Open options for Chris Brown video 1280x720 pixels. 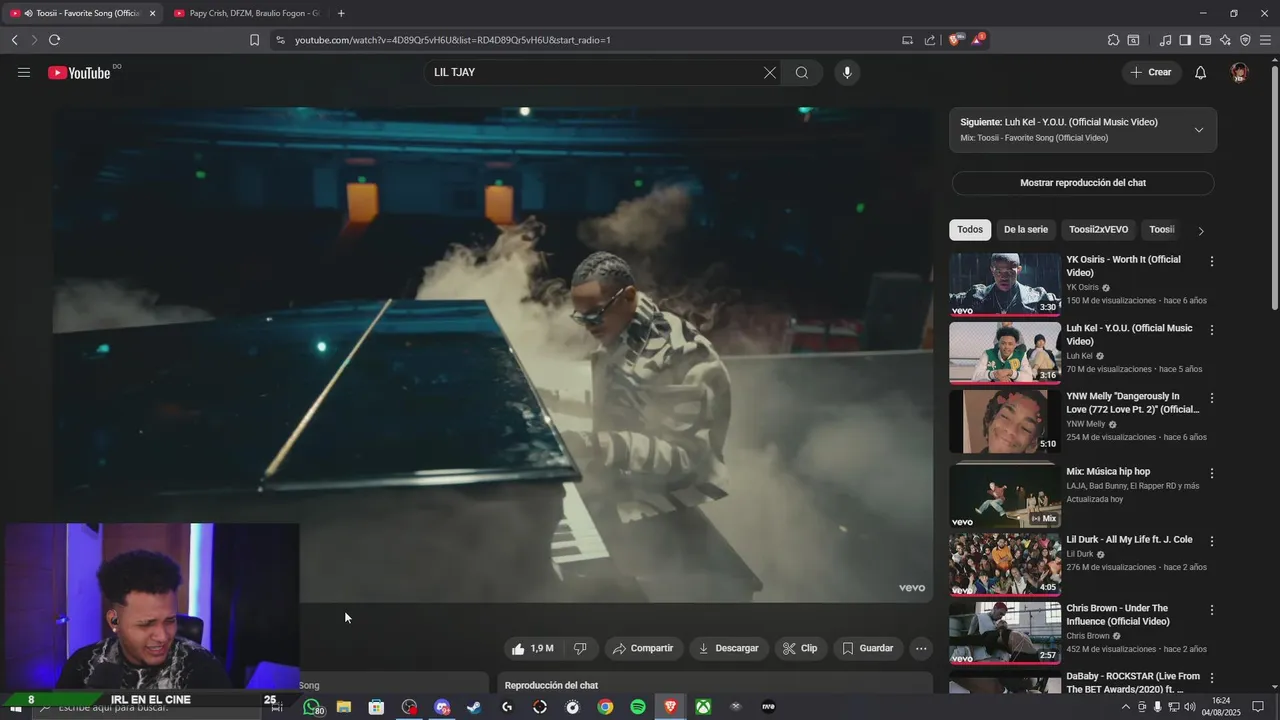point(1212,610)
